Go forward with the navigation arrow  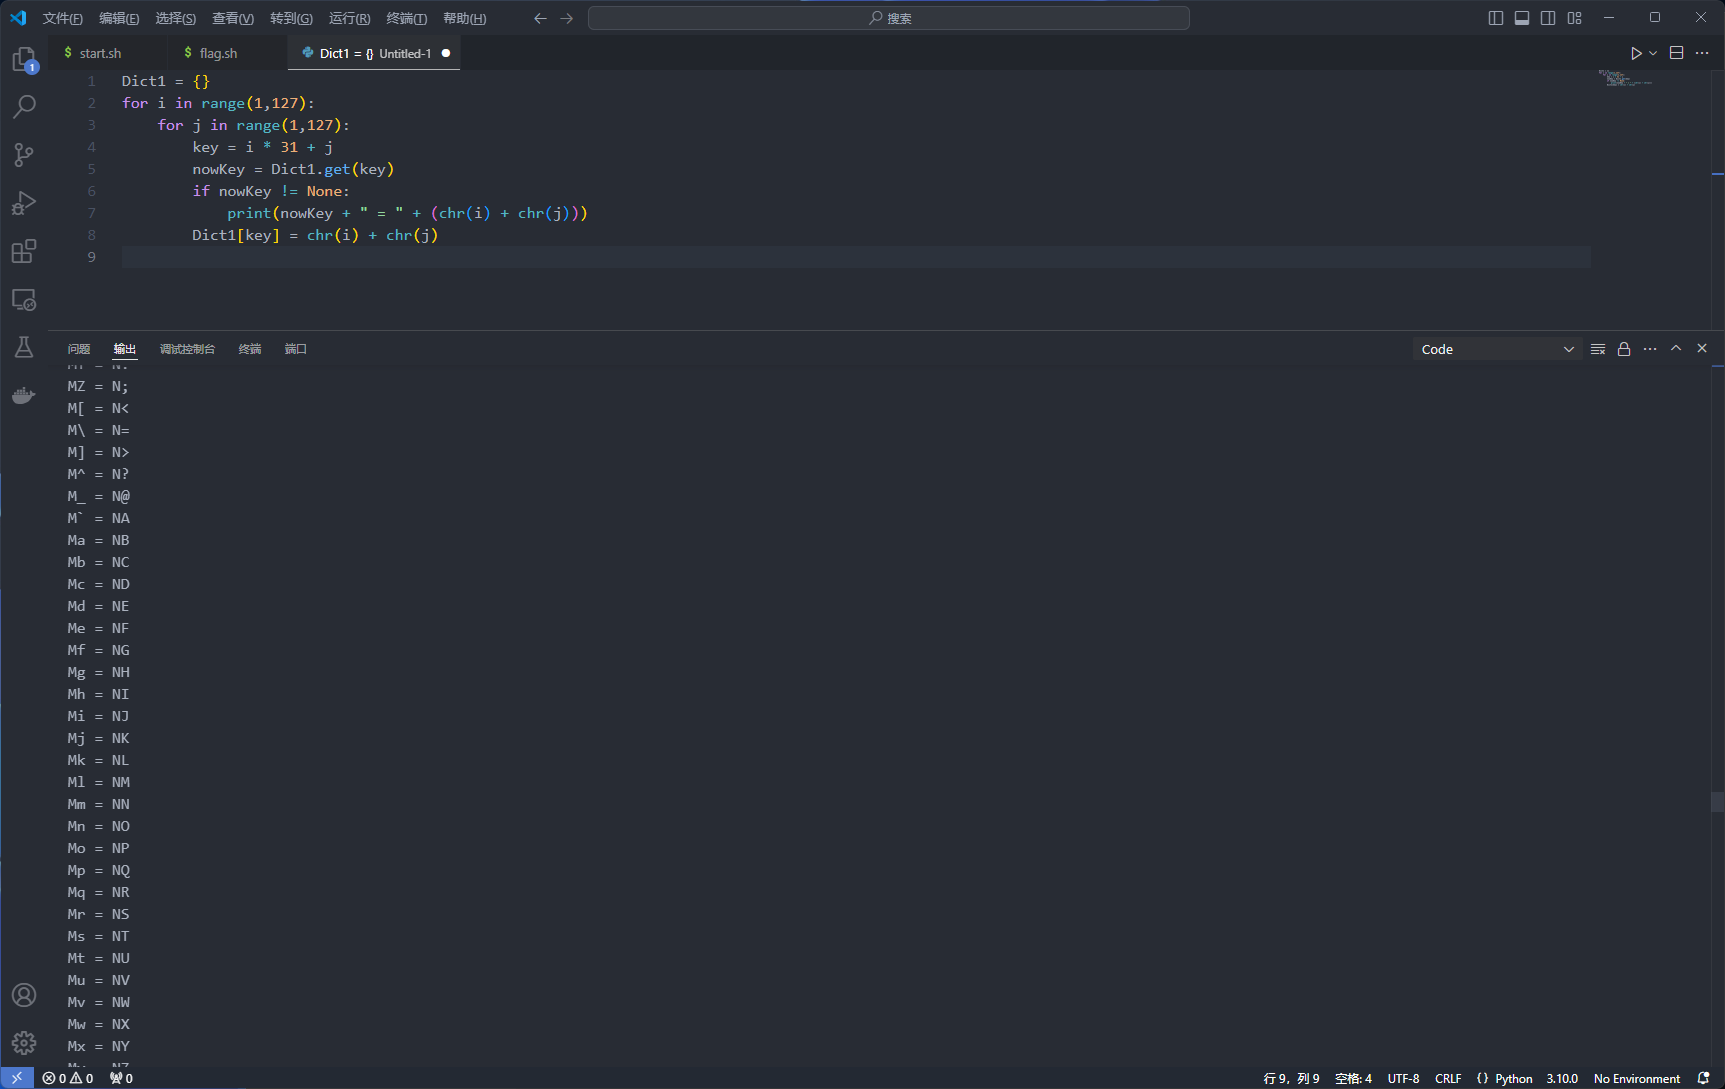(x=567, y=18)
